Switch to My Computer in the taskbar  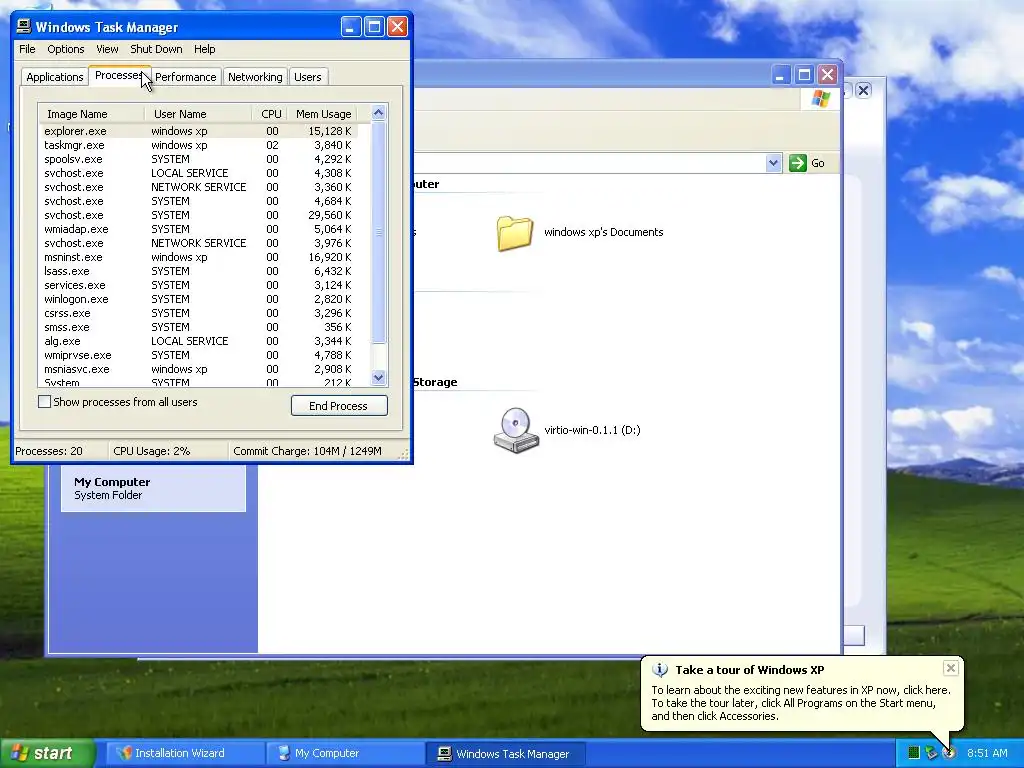tap(344, 753)
